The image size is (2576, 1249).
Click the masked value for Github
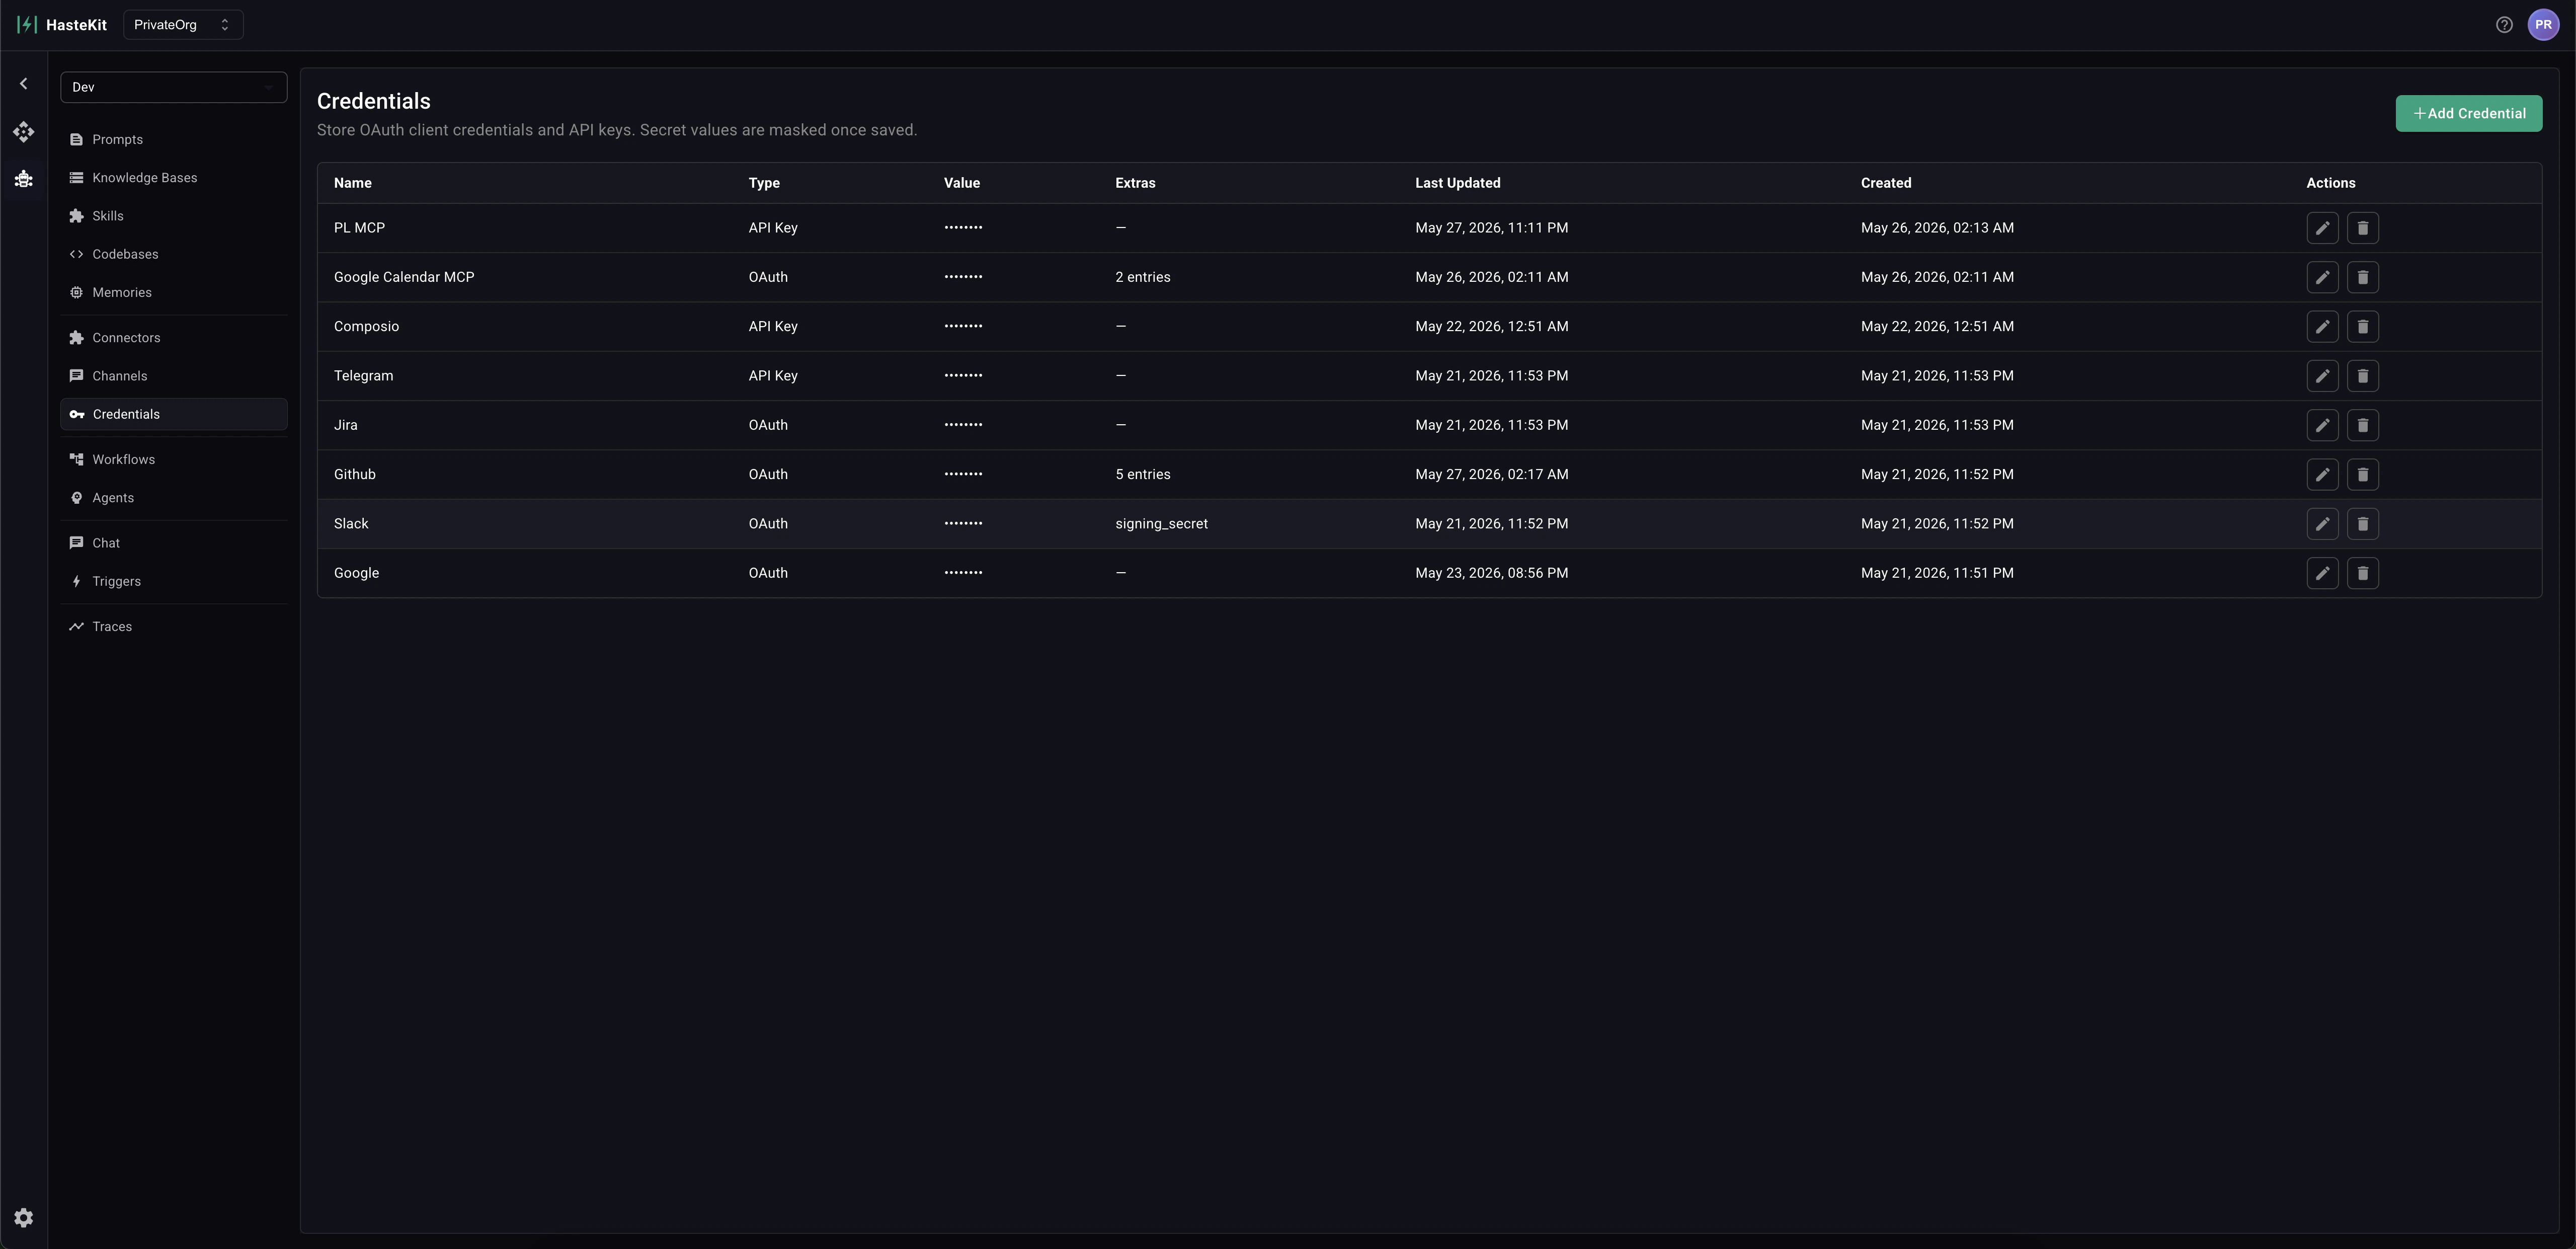[963, 474]
